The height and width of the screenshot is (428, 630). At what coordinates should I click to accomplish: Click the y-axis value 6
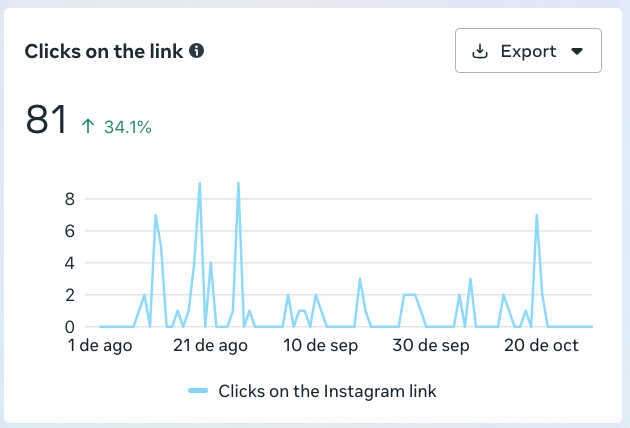pos(69,231)
